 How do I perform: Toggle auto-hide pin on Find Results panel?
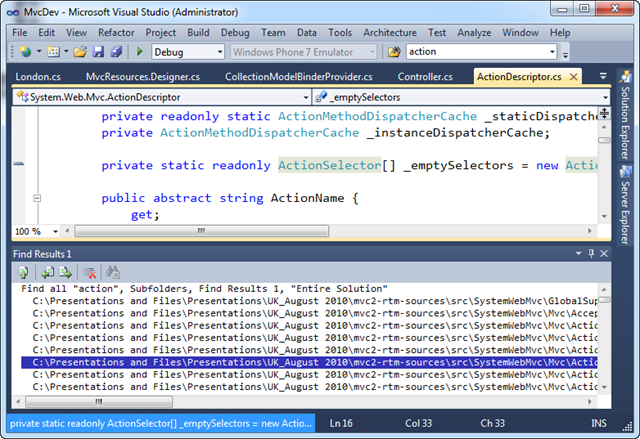[591, 254]
